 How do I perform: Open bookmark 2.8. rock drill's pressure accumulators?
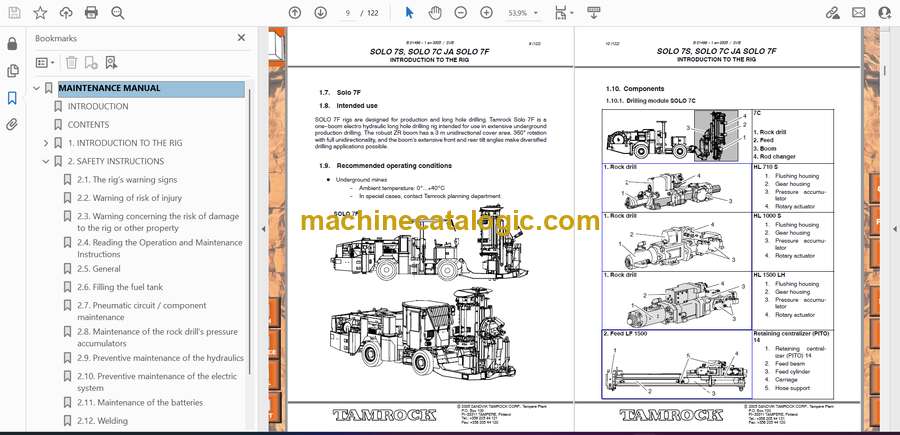157,337
